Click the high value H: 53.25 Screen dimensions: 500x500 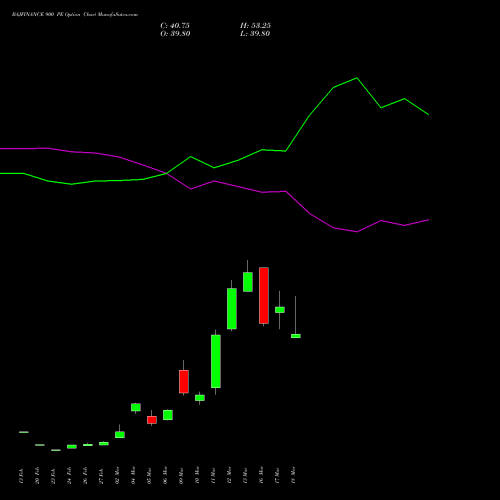point(255,26)
